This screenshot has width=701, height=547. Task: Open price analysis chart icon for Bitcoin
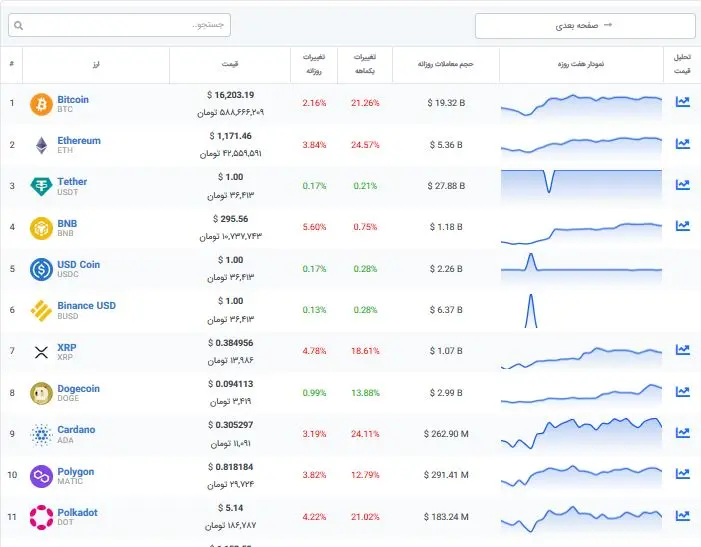pos(682,102)
